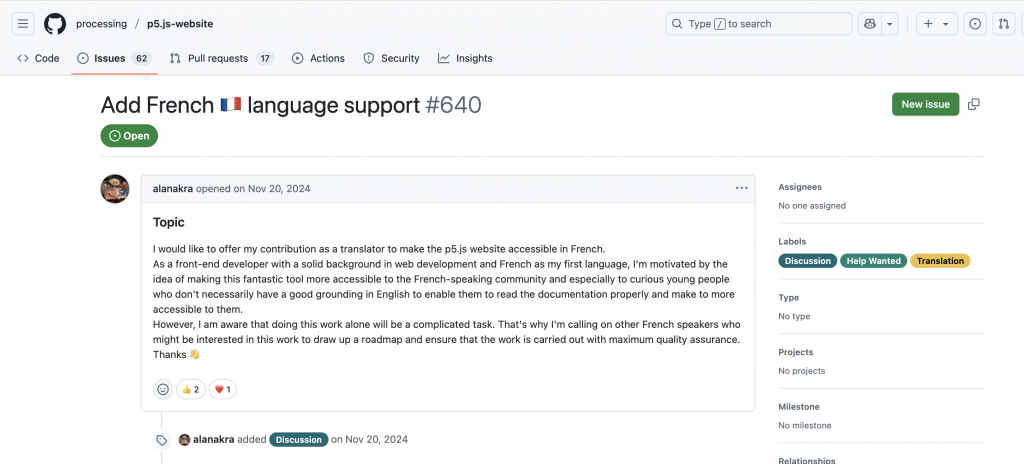This screenshot has height=464, width=1024.
Task: Open the three-dot menu on alanakra's comment
Action: [x=741, y=188]
